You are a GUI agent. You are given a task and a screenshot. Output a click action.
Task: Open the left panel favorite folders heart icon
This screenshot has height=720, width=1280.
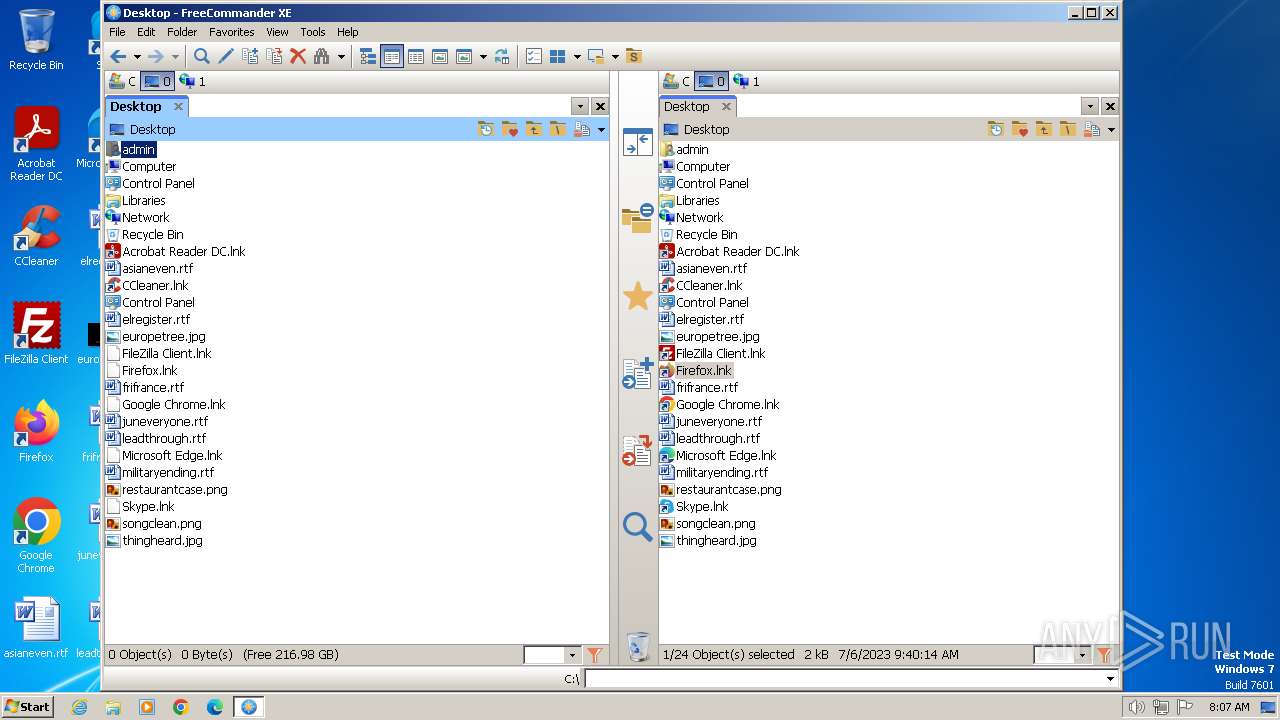click(510, 129)
